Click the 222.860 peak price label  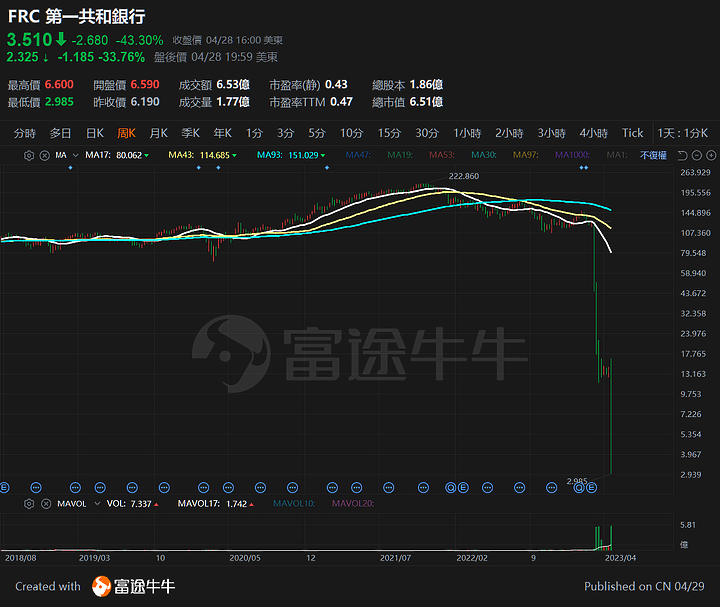coord(464,176)
